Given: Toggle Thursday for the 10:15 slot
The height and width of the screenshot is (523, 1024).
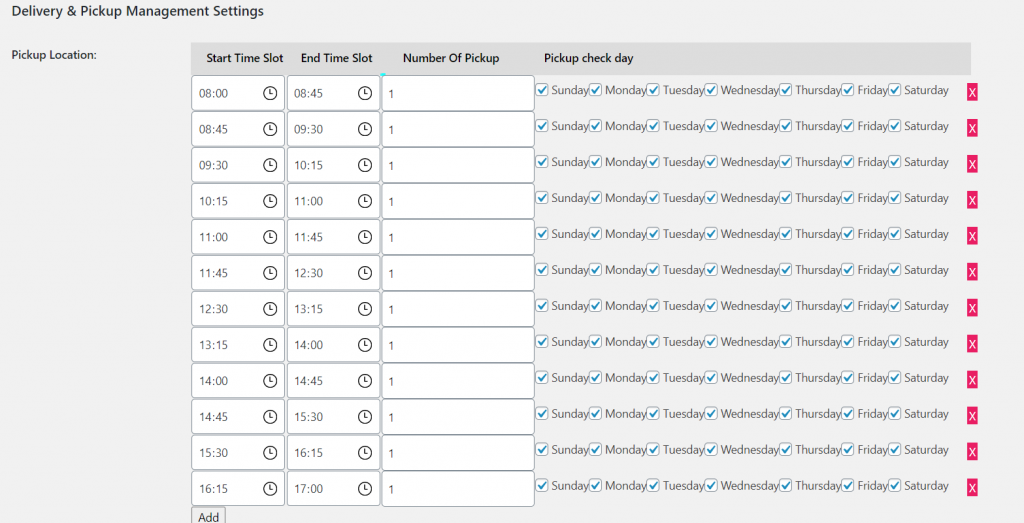Looking at the screenshot, I should coord(786,197).
